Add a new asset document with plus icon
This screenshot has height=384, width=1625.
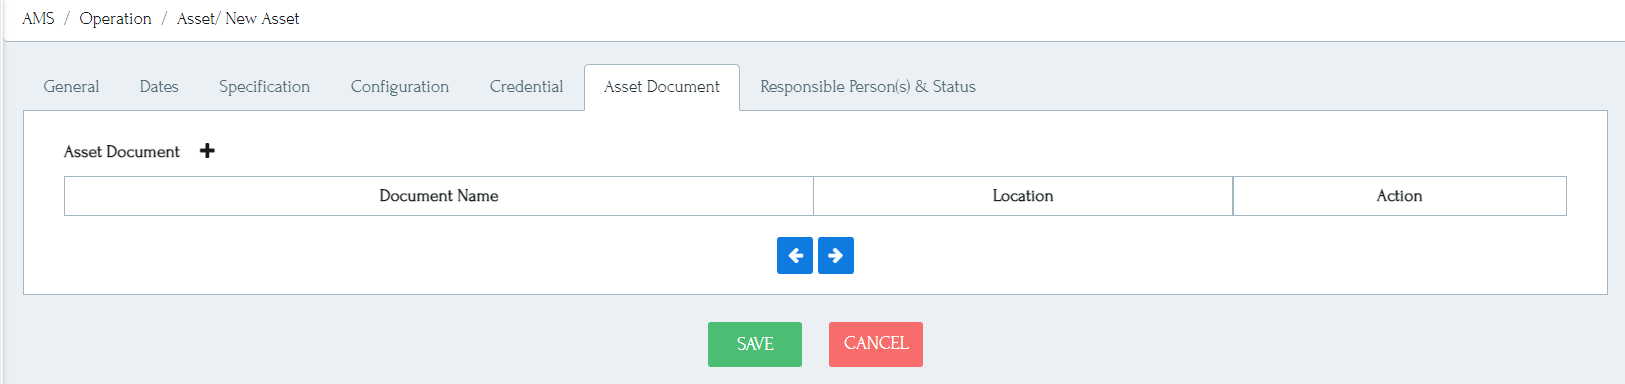[207, 151]
